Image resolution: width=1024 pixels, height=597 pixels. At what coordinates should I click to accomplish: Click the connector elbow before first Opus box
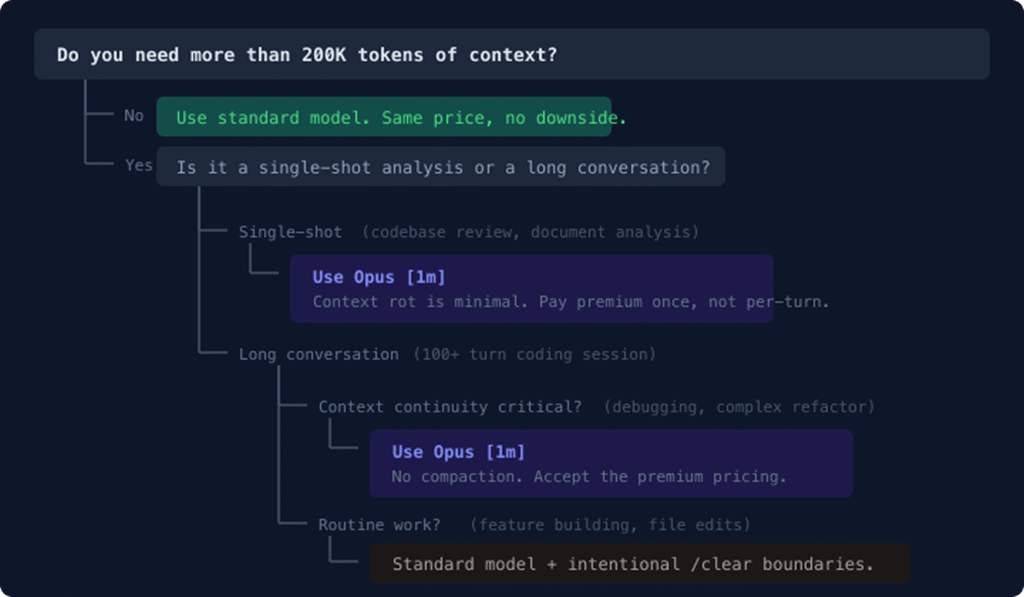point(264,259)
